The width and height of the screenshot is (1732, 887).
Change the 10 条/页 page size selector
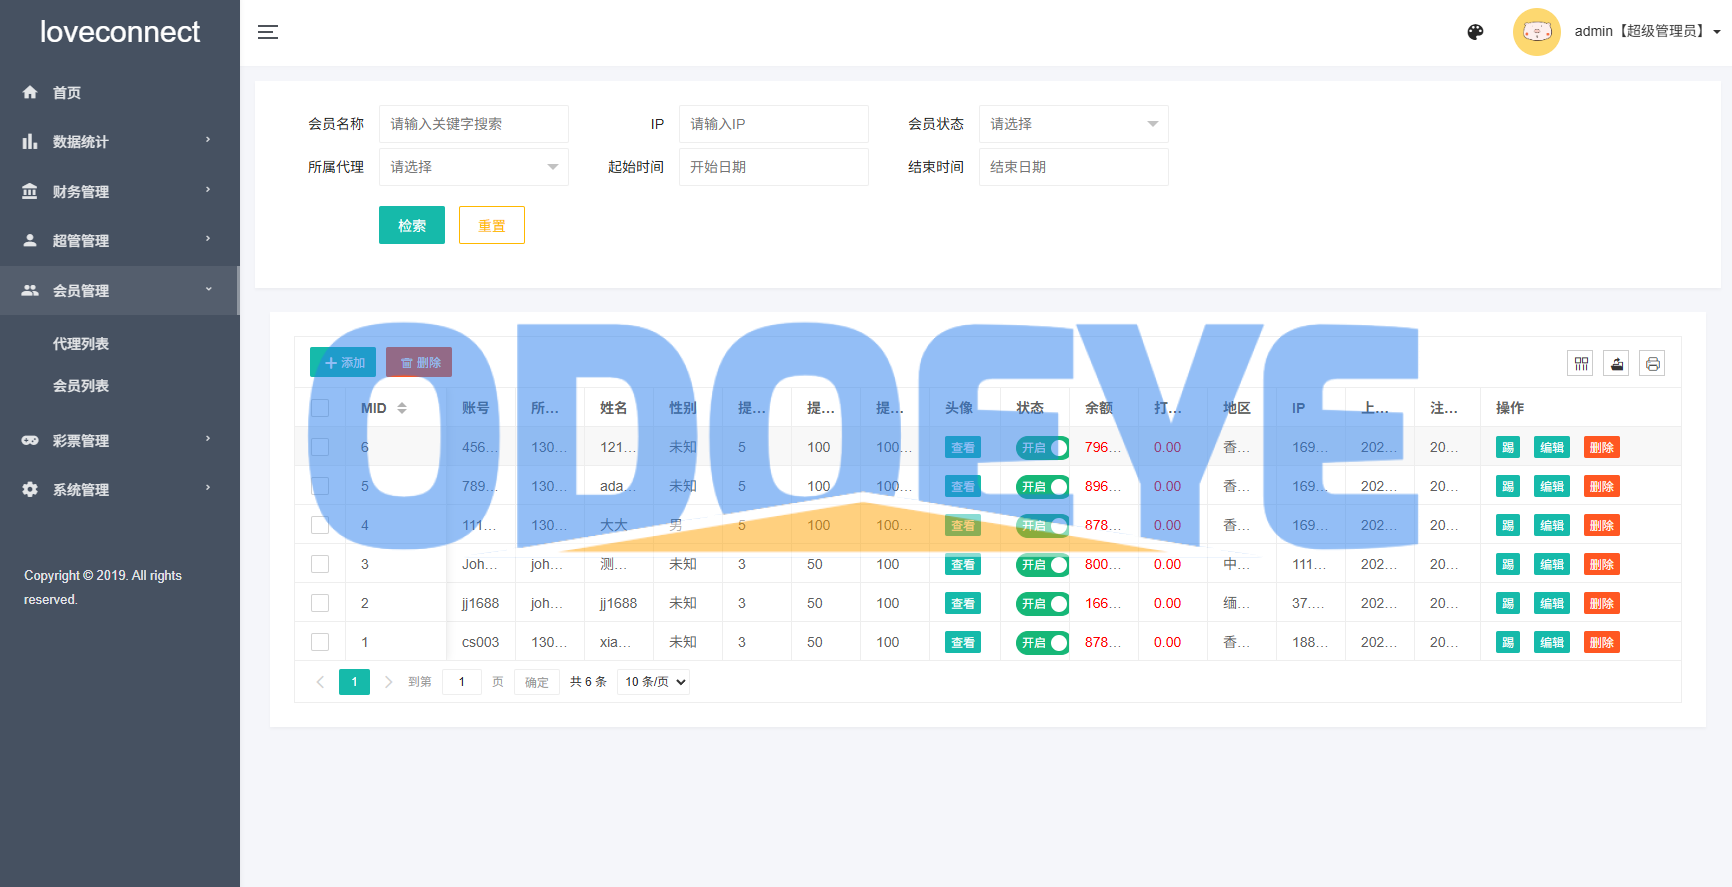[x=654, y=682]
